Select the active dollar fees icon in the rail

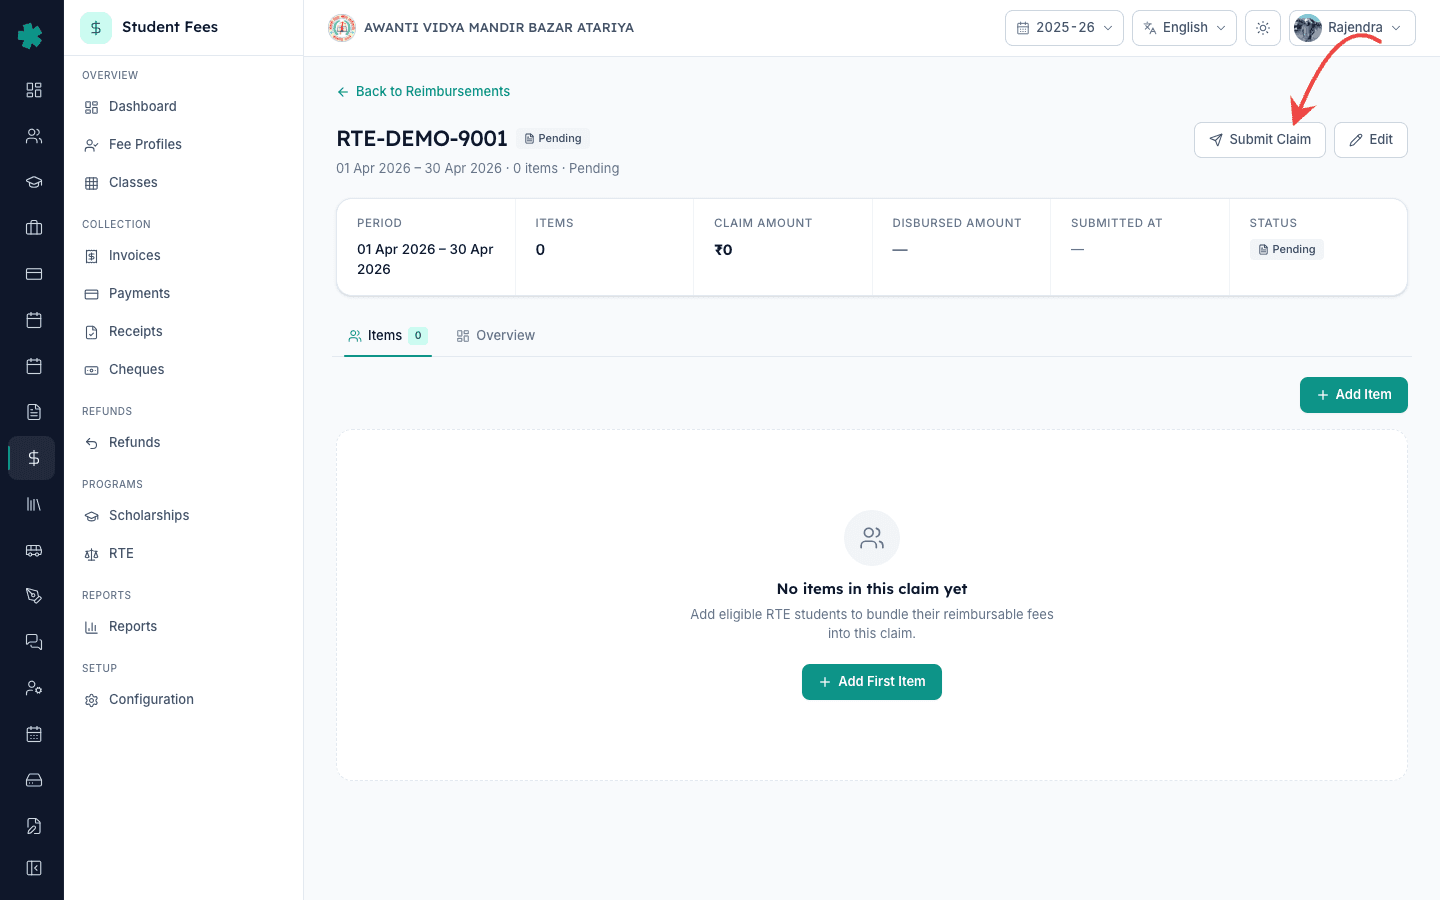[34, 458]
